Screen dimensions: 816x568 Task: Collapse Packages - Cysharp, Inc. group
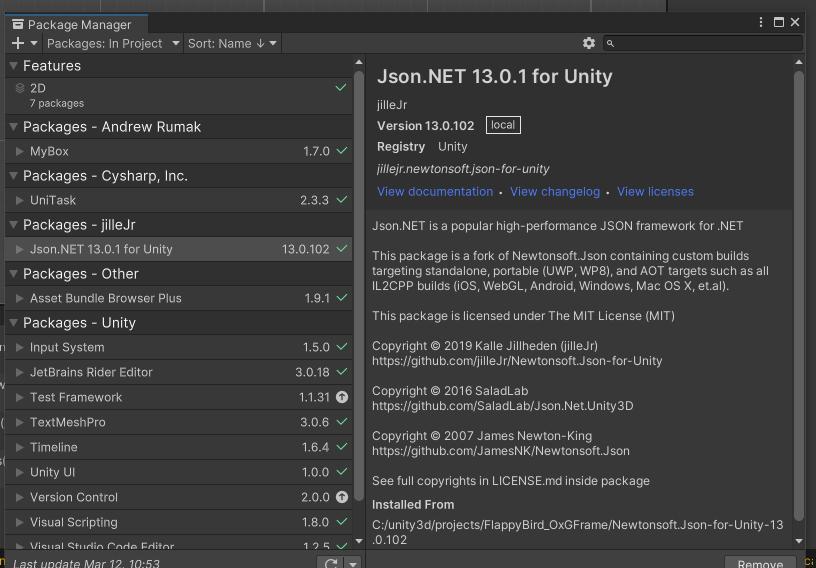click(14, 175)
